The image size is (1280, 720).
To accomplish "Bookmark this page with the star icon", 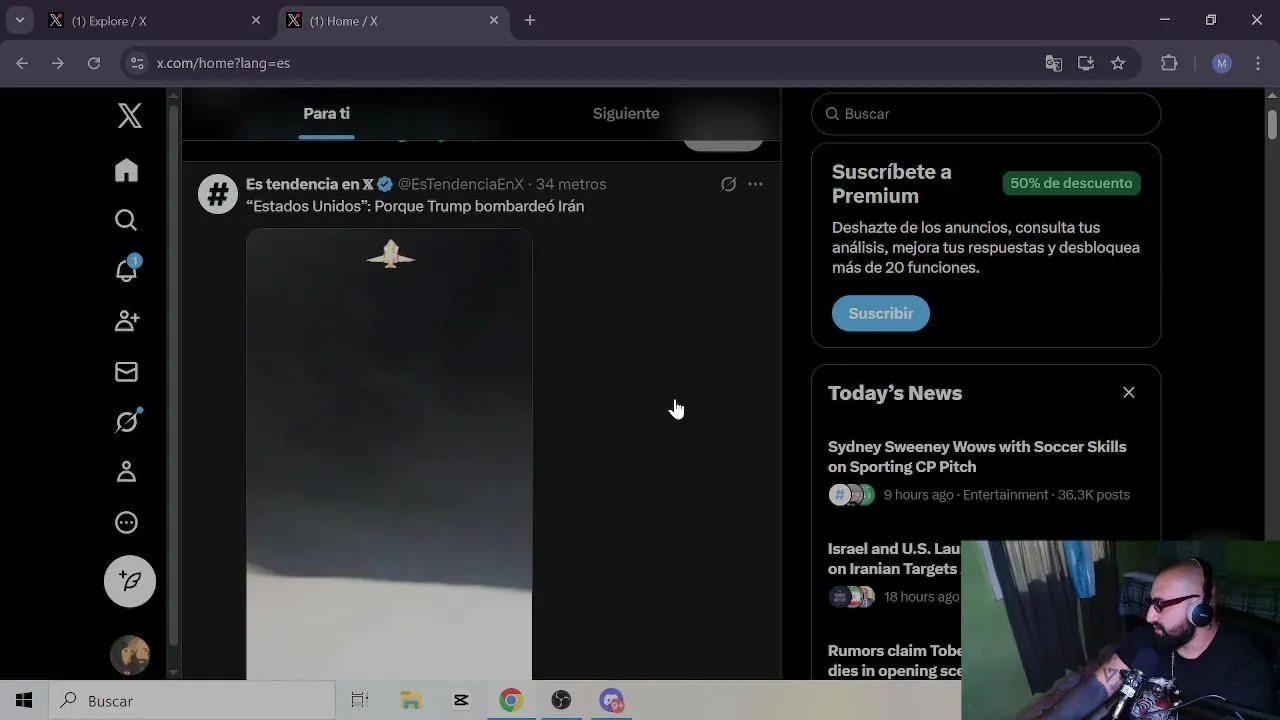I will 1118,63.
